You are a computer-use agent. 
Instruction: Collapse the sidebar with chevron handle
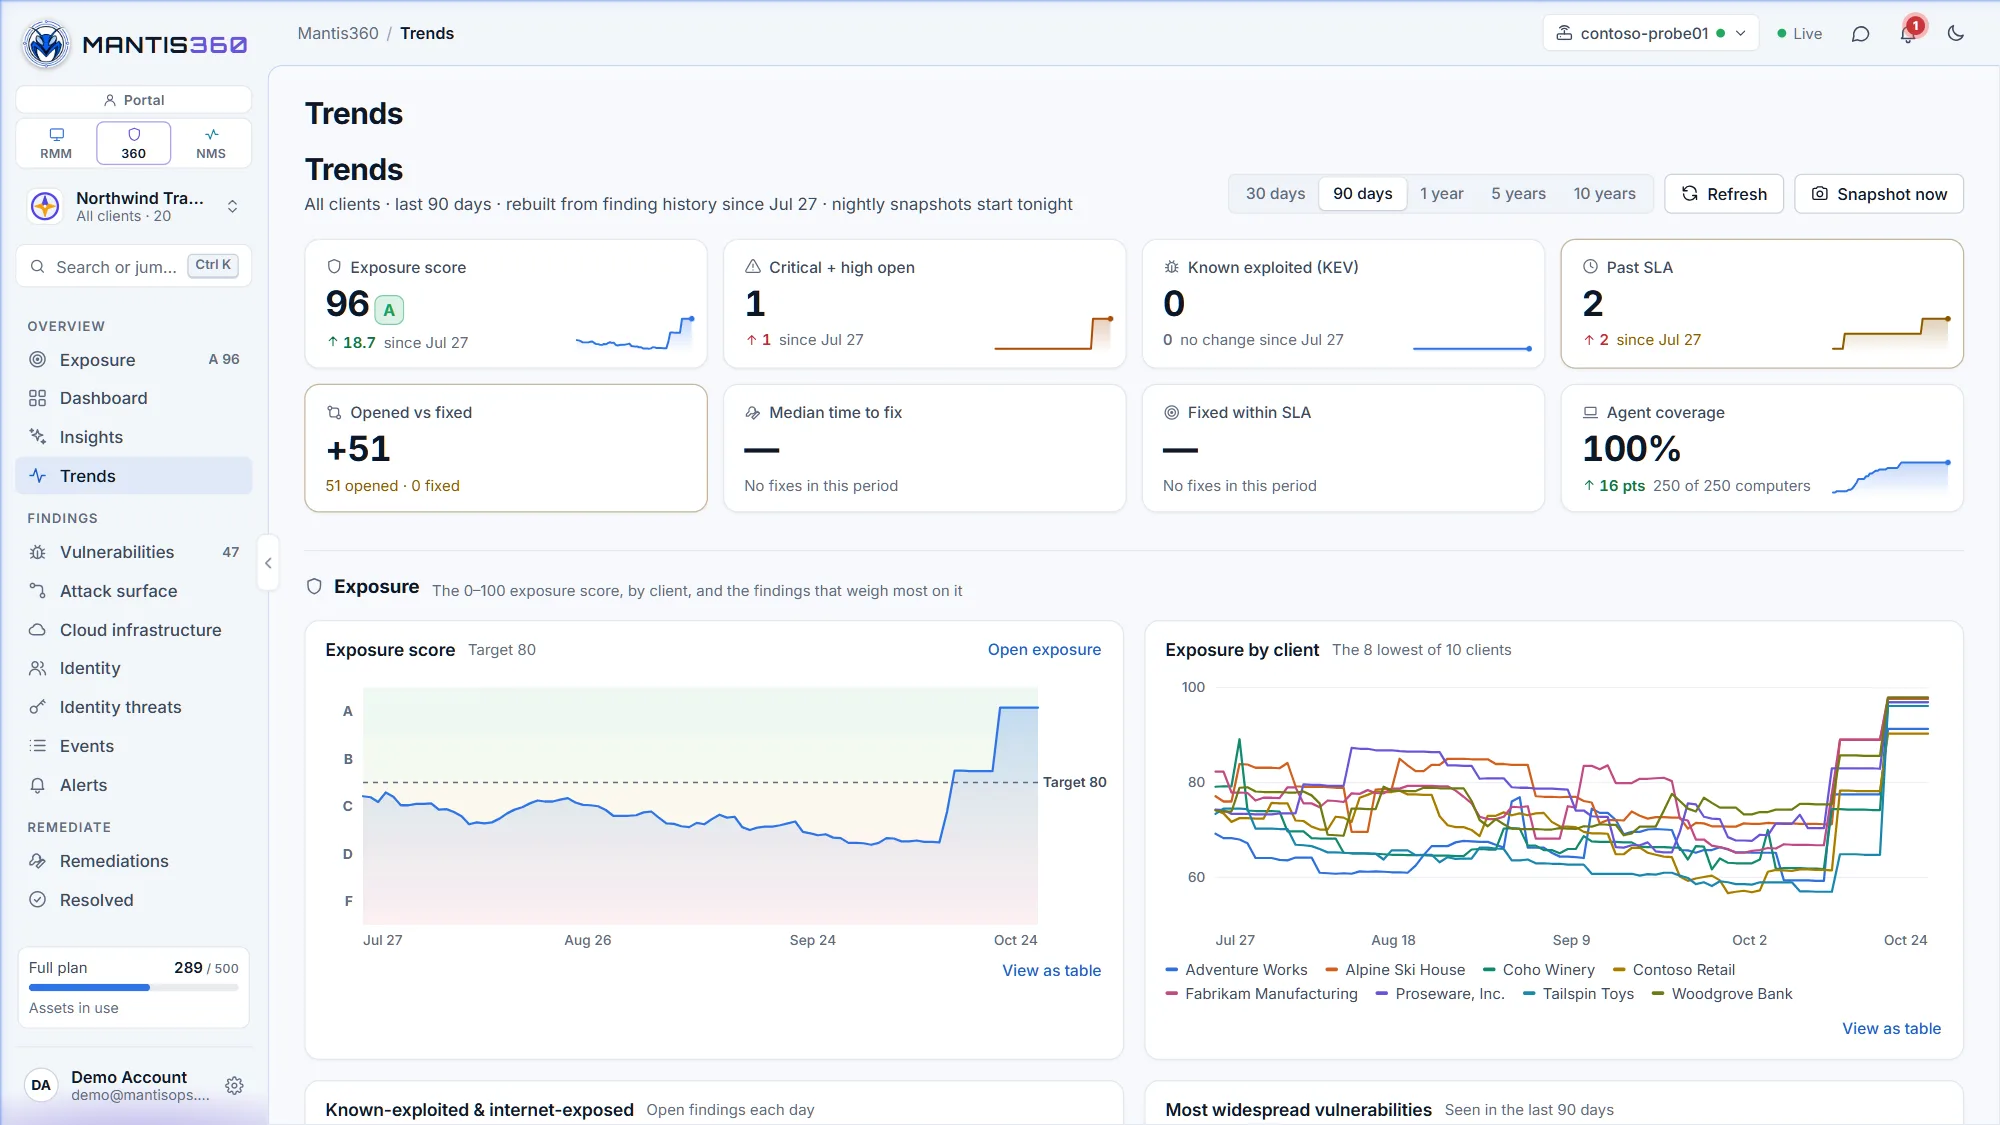[268, 563]
